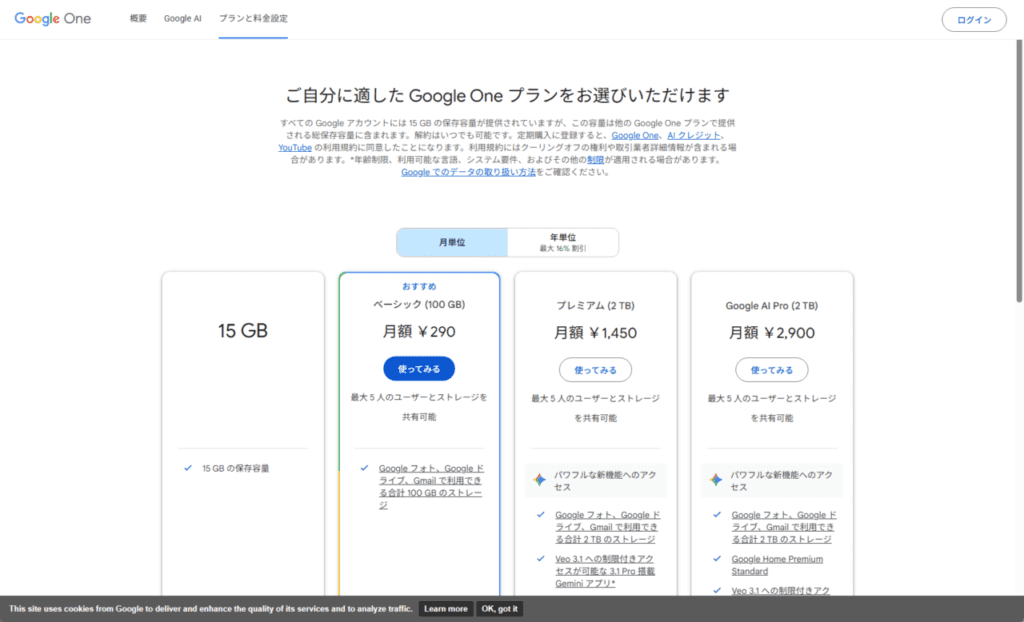The height and width of the screenshot is (622, 1024).
Task: Open the AI クレジット terms link
Action: pyautogui.click(x=693, y=135)
